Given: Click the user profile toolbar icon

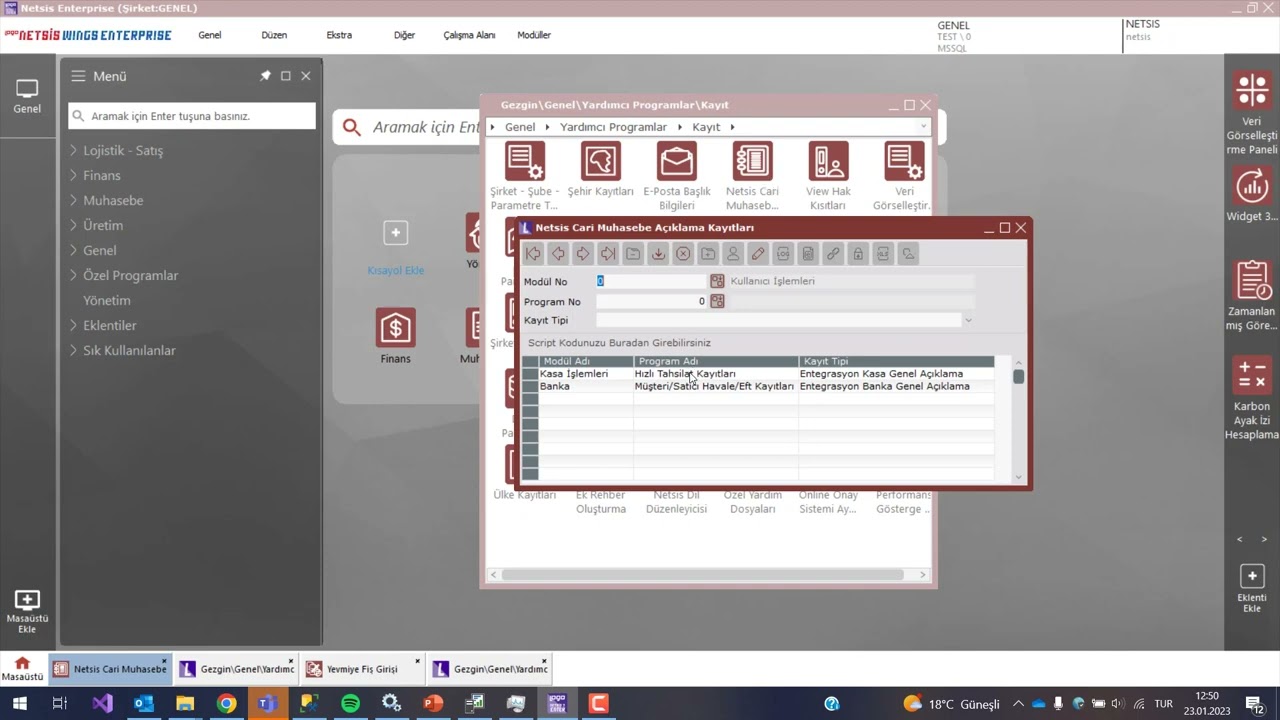Looking at the screenshot, I should [733, 254].
